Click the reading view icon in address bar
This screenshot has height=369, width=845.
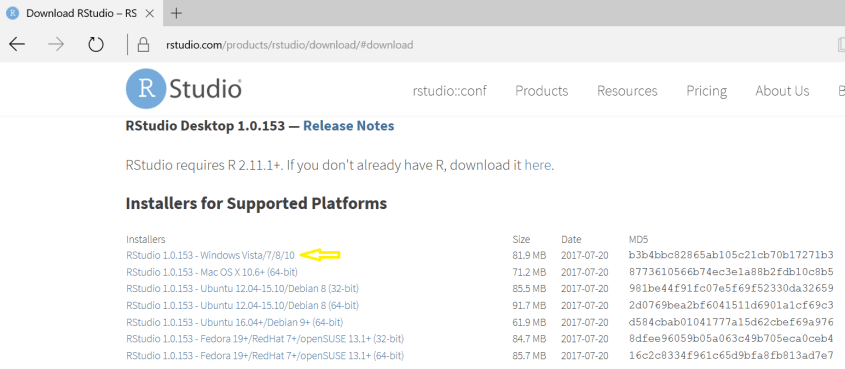point(841,45)
